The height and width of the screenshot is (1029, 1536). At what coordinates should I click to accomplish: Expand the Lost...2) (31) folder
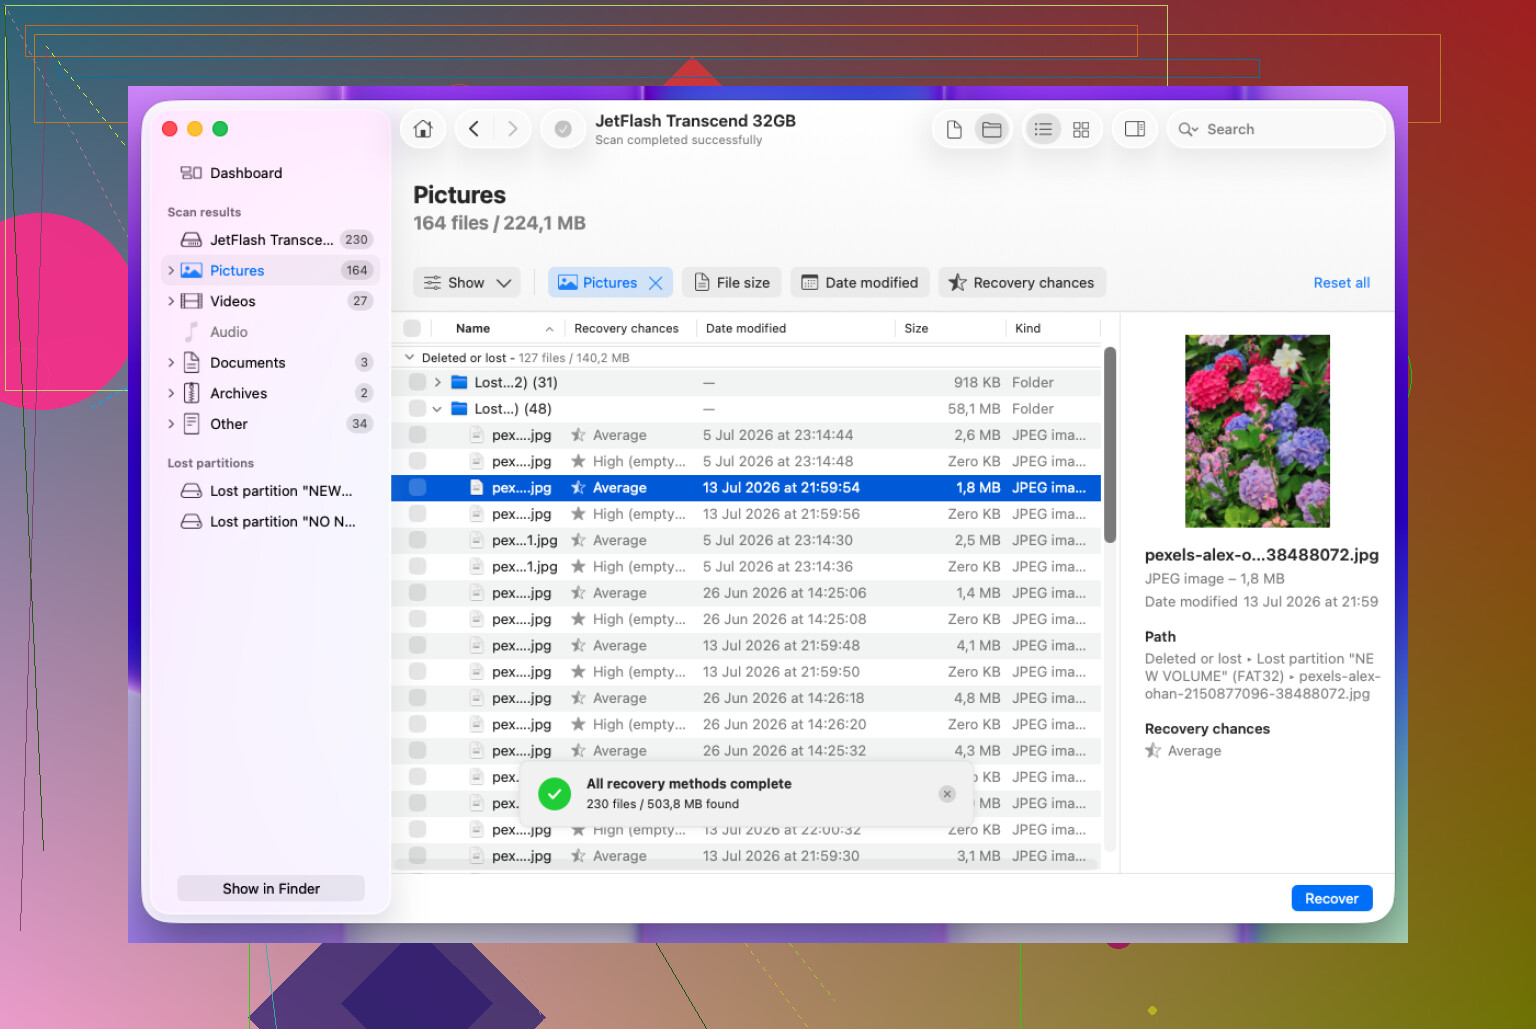click(437, 382)
